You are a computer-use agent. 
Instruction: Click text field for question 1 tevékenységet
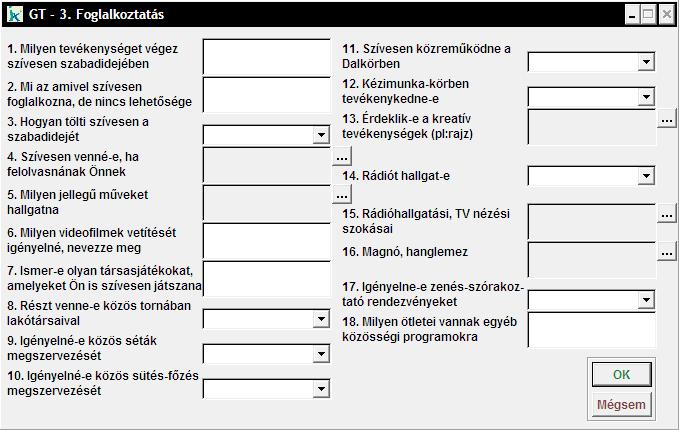(266, 57)
